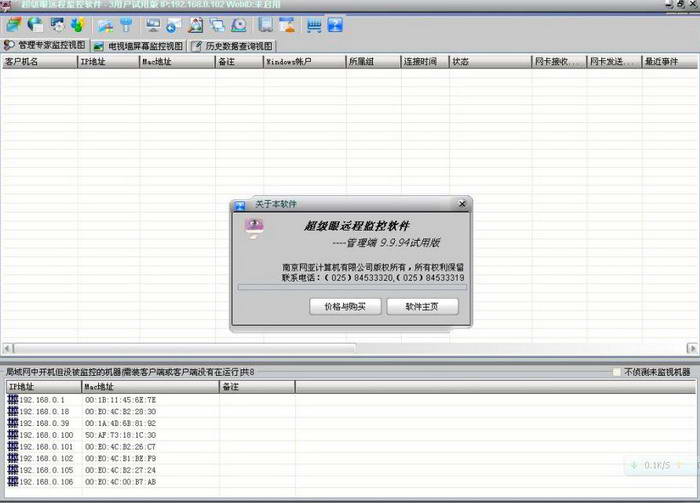Click the globe with page toolbar icon
The image size is (700, 503).
coord(35,25)
